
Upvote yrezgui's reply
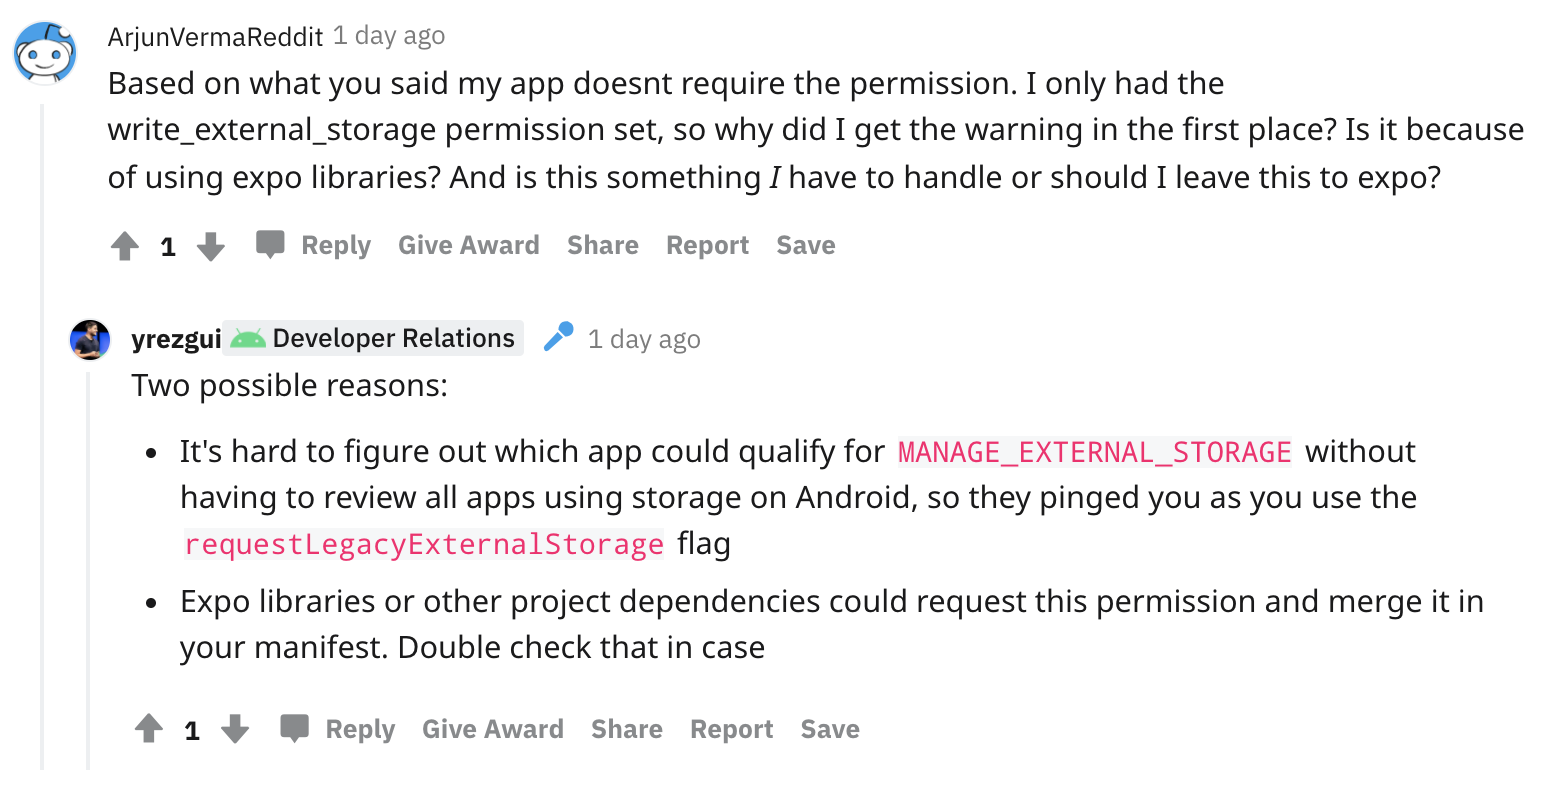148,729
